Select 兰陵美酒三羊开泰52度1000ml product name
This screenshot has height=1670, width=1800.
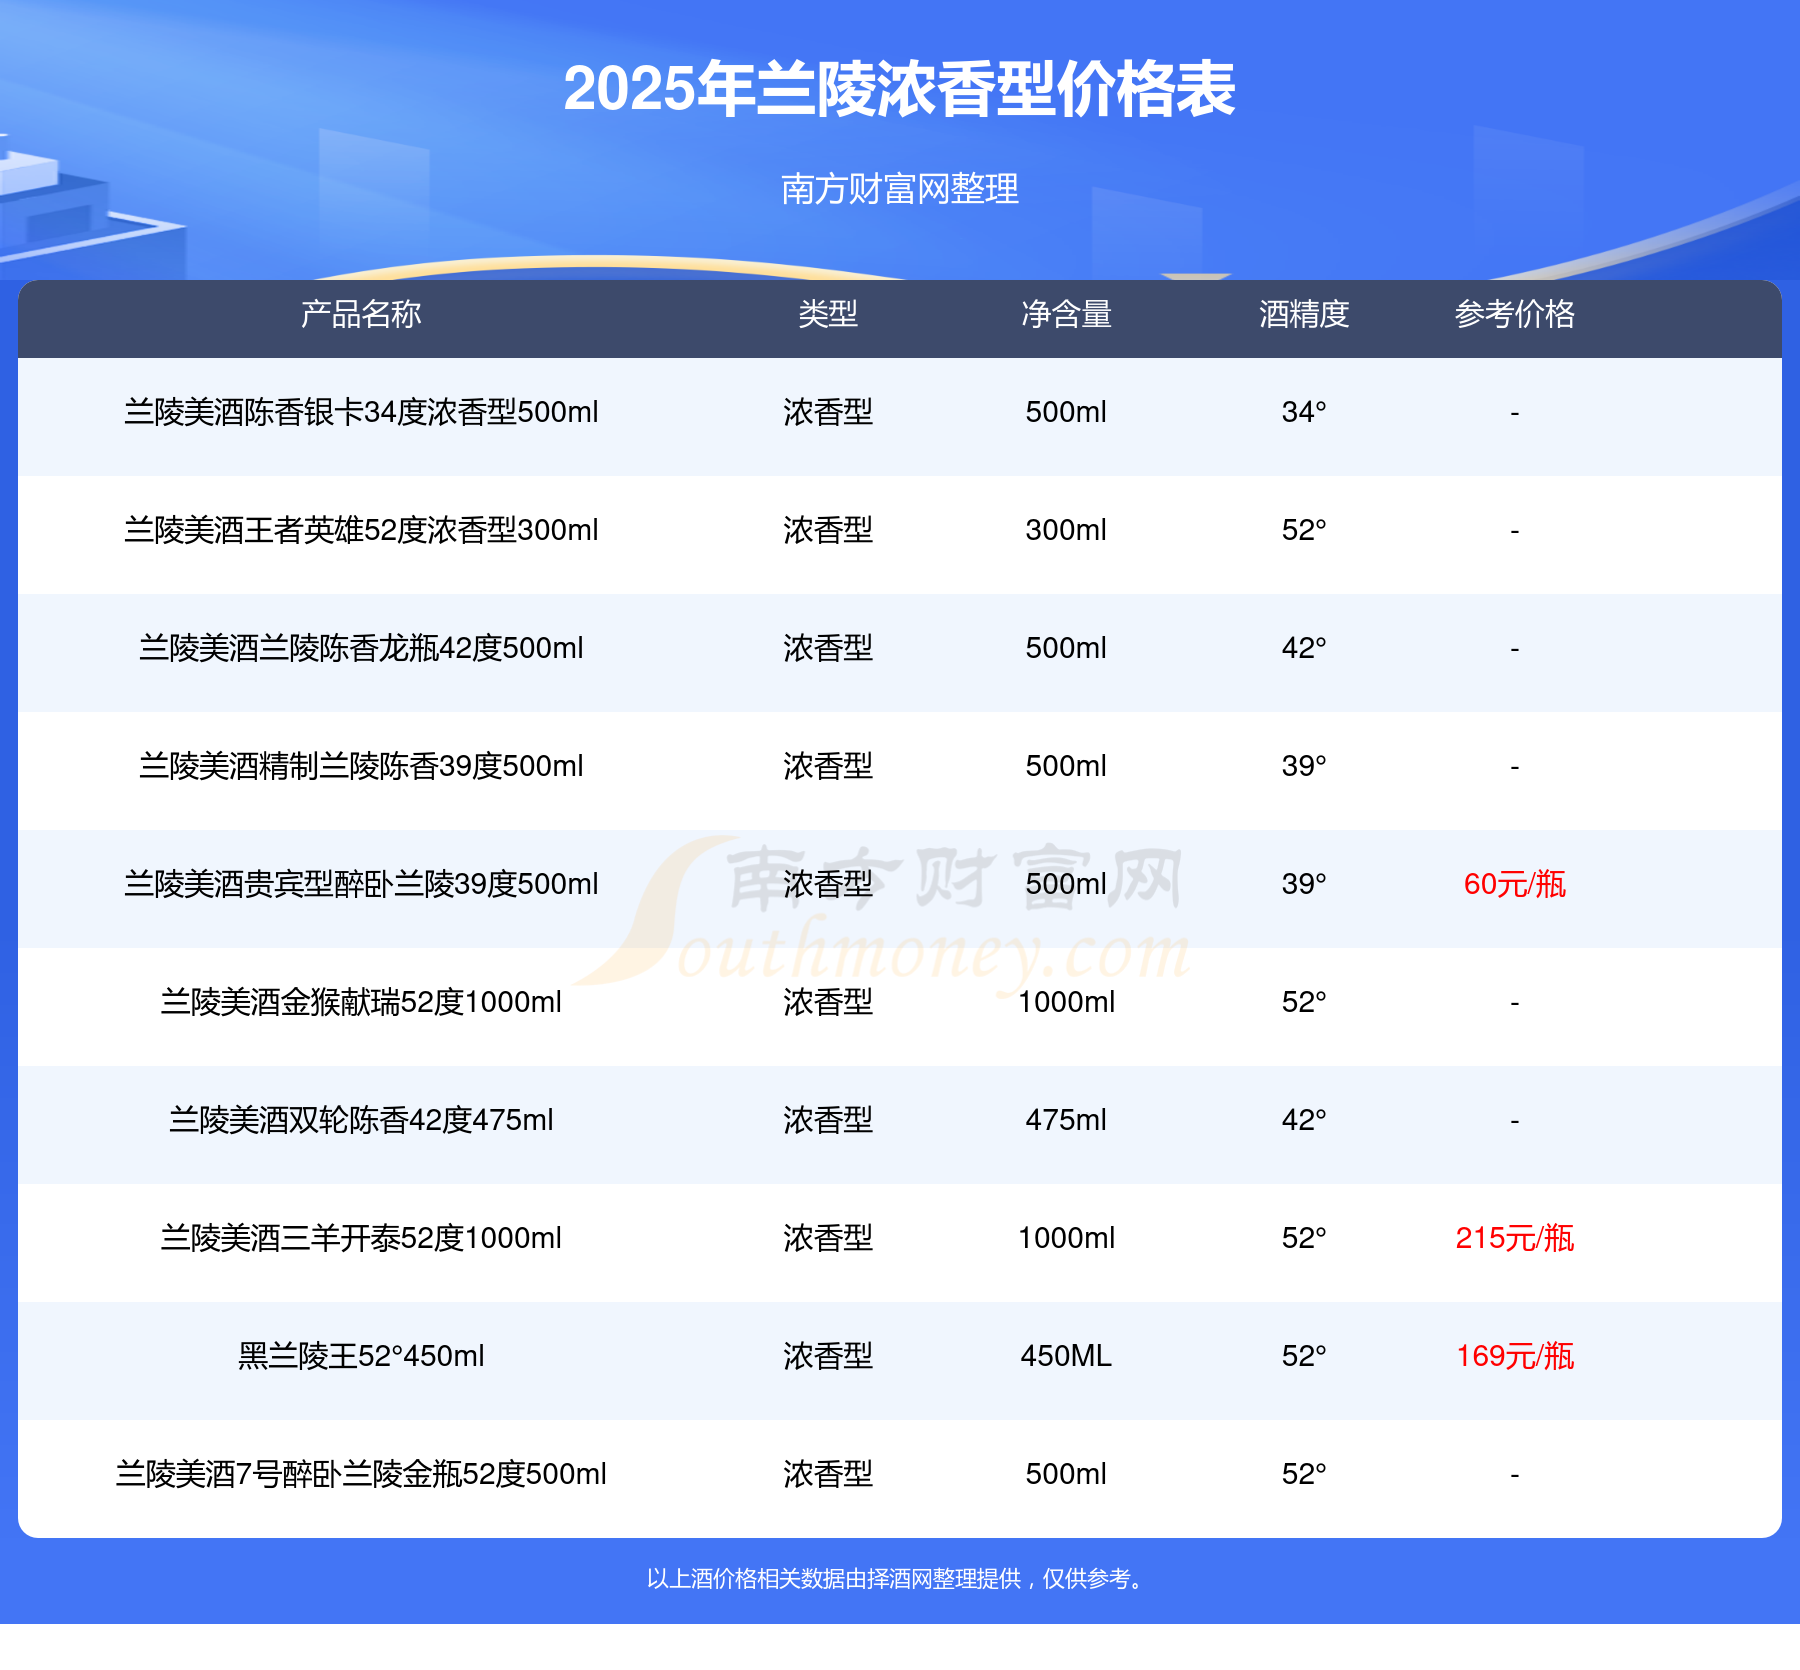[361, 1238]
